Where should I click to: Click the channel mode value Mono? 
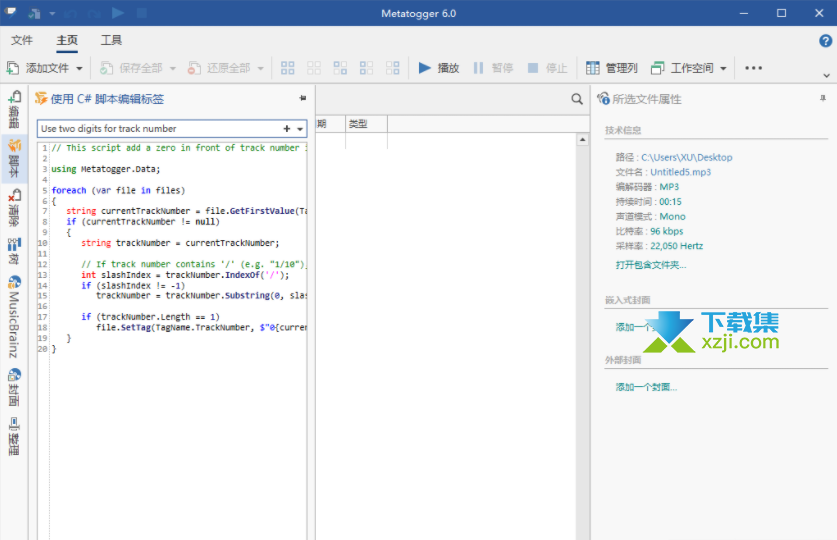[673, 217]
